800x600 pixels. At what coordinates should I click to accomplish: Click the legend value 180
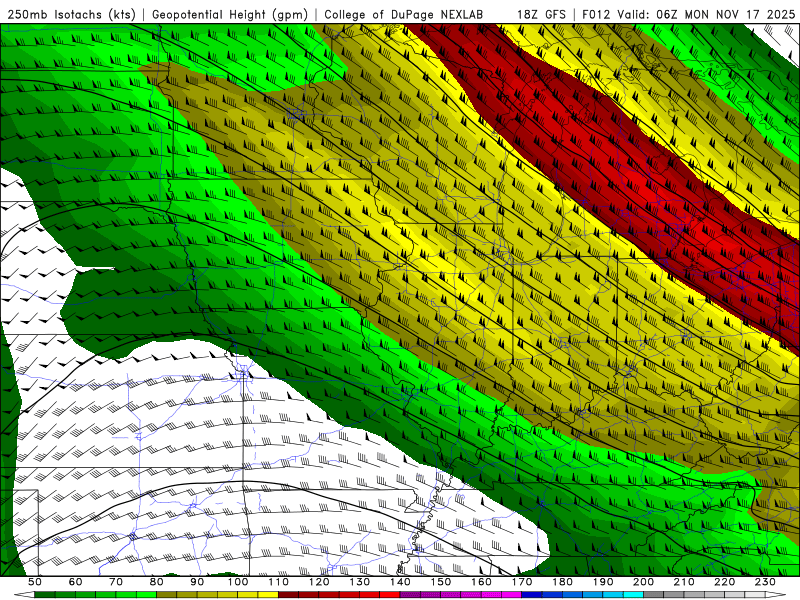click(x=562, y=582)
